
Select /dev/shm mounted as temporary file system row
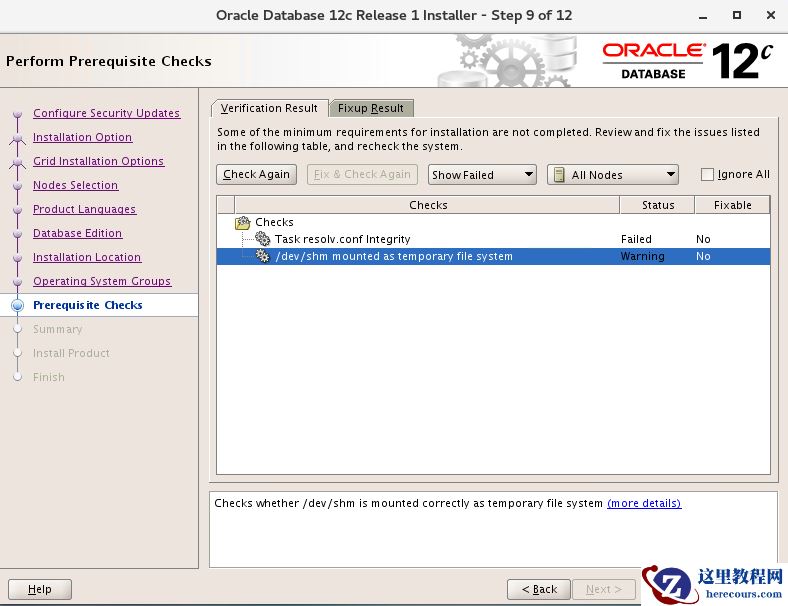(494, 256)
